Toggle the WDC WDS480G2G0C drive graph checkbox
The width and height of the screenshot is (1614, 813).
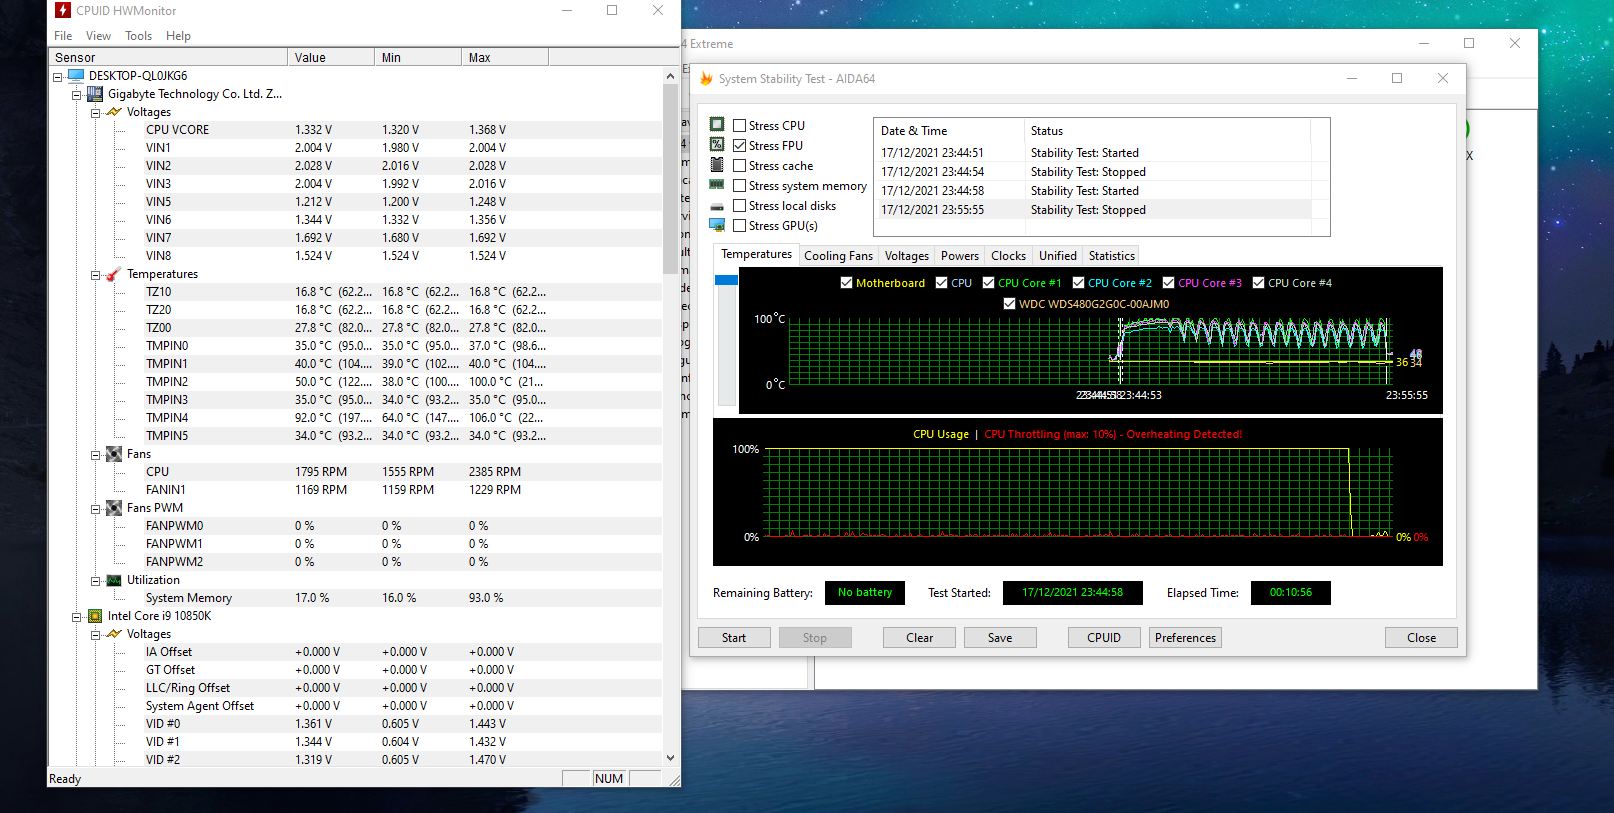pyautogui.click(x=1010, y=304)
